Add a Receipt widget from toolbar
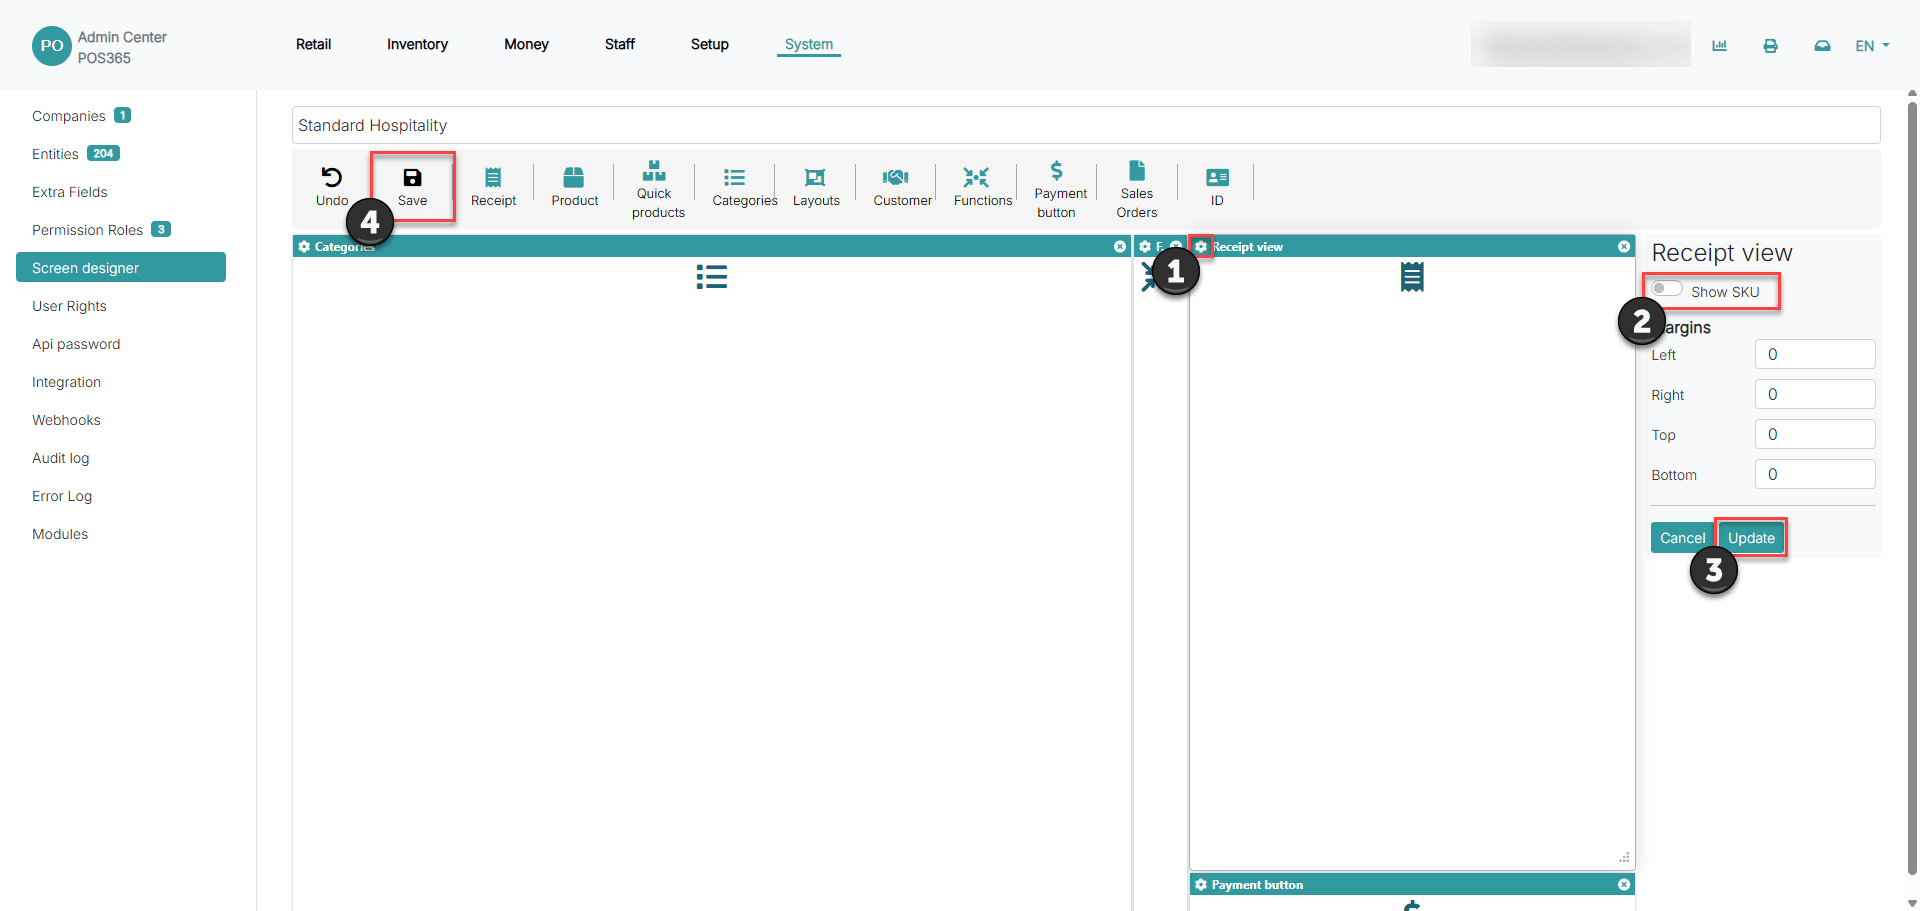1920x911 pixels. pos(493,187)
